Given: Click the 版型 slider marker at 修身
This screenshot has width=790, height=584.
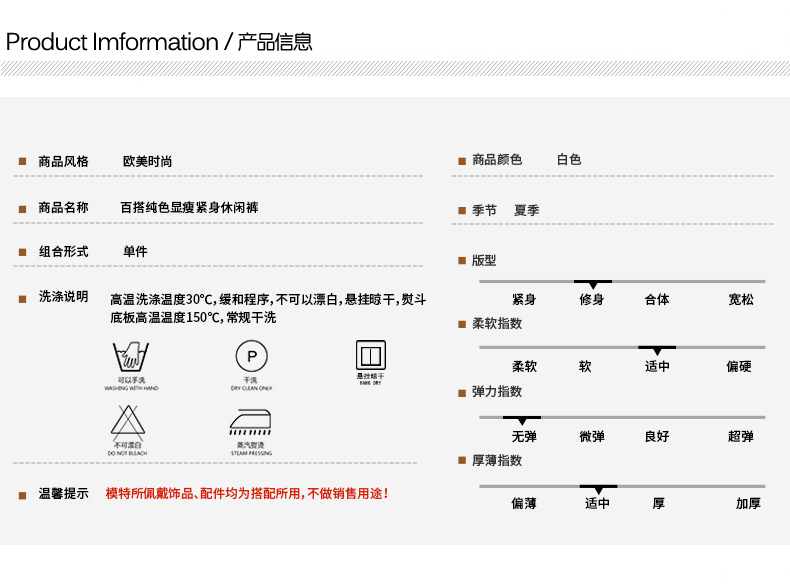Looking at the screenshot, I should click(x=592, y=284).
